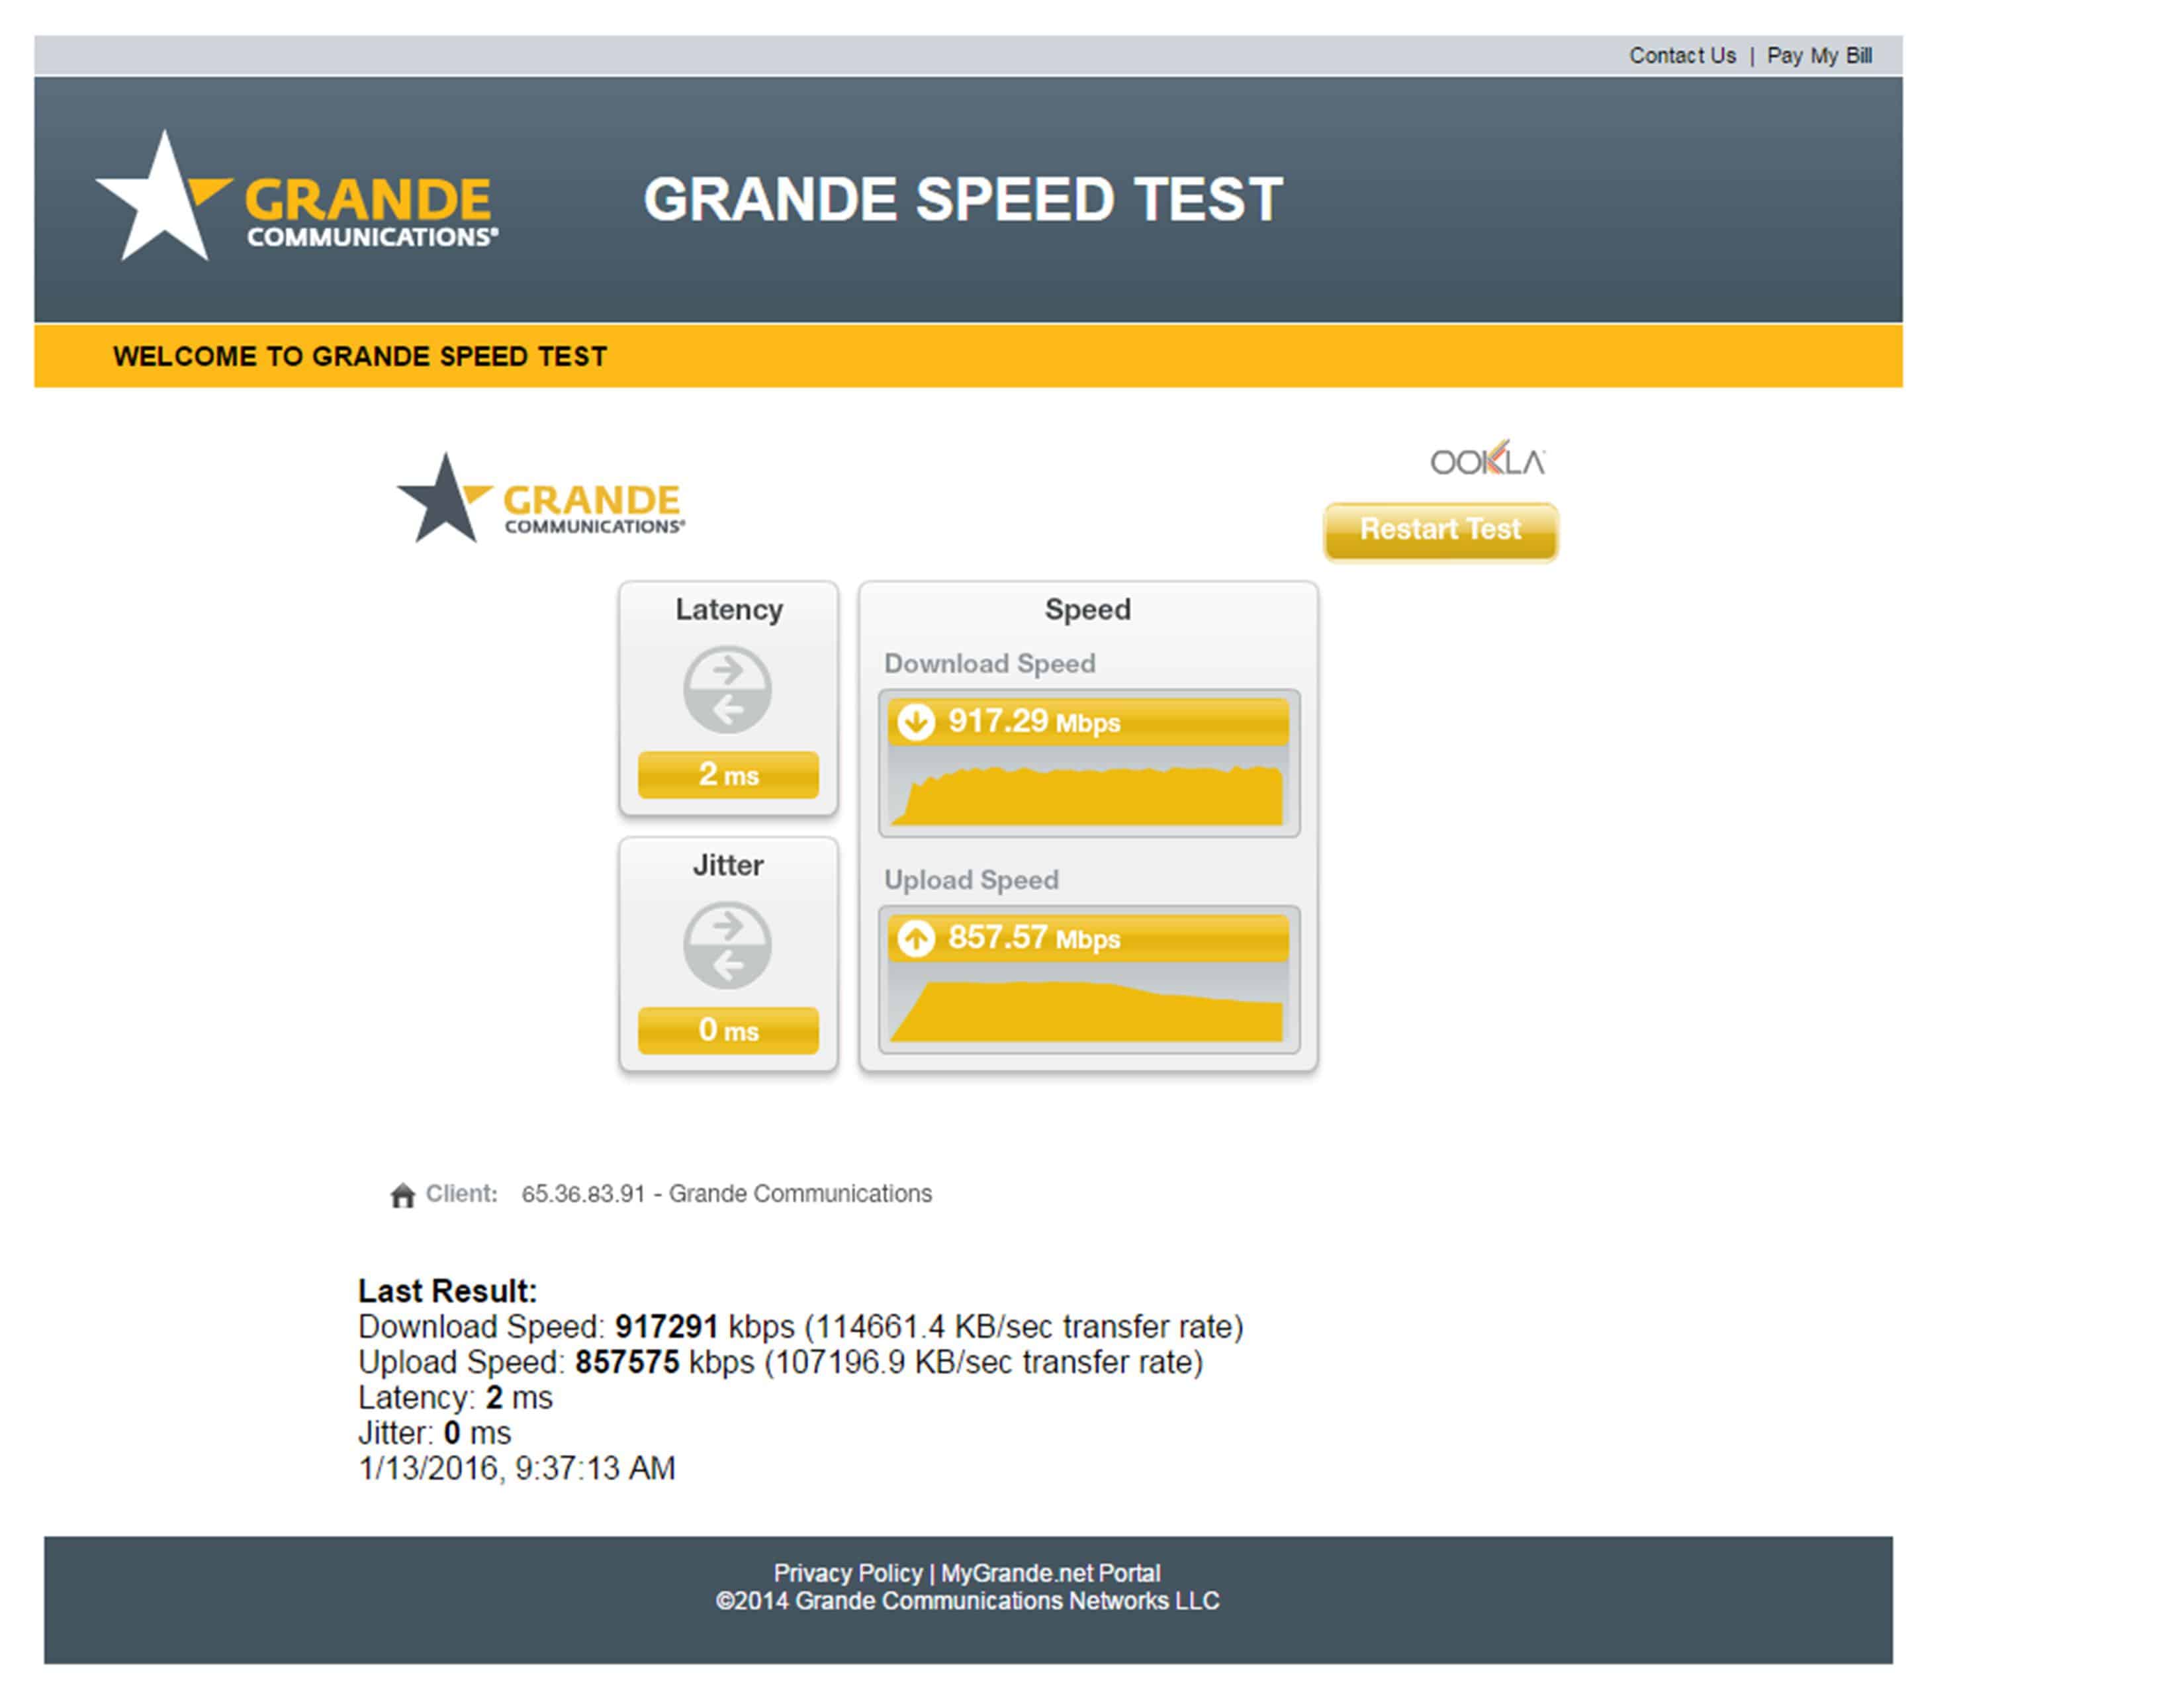
Task: Click the Welcome to Grande Speed Test banner
Action: 359,356
